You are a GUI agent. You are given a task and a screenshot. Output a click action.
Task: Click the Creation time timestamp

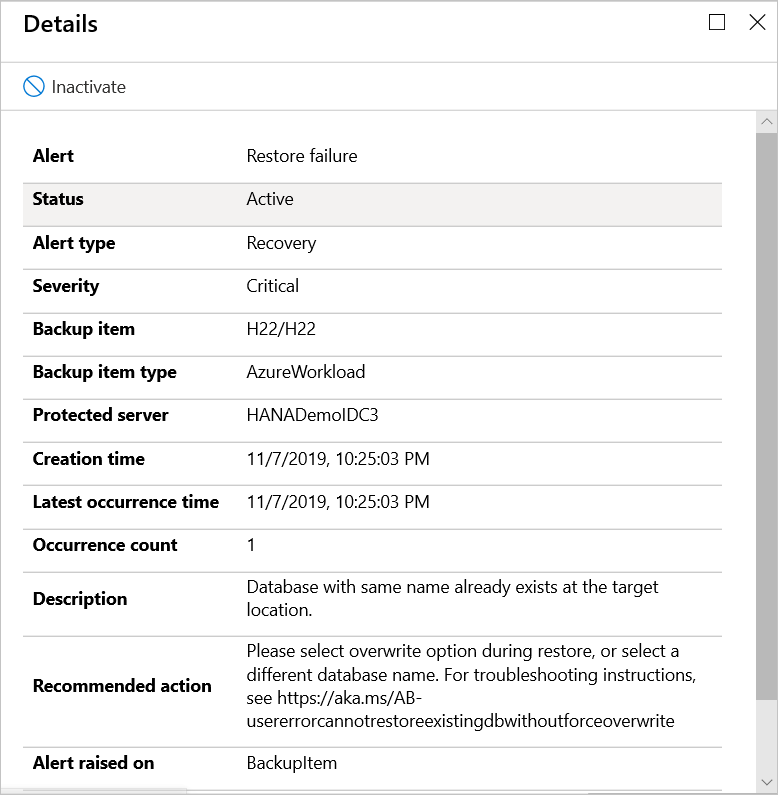338,459
